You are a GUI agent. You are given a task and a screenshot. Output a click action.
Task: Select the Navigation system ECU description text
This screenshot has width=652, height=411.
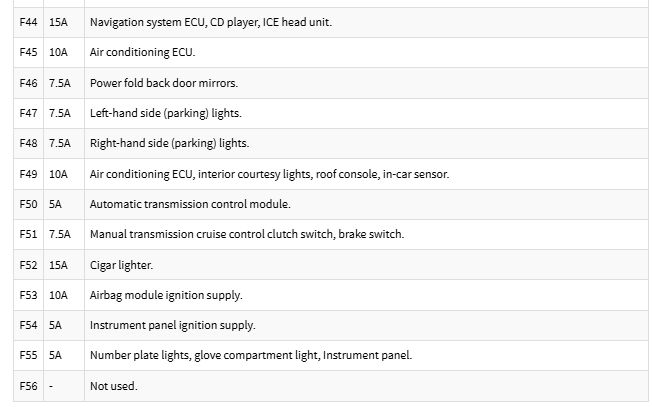tap(211, 22)
